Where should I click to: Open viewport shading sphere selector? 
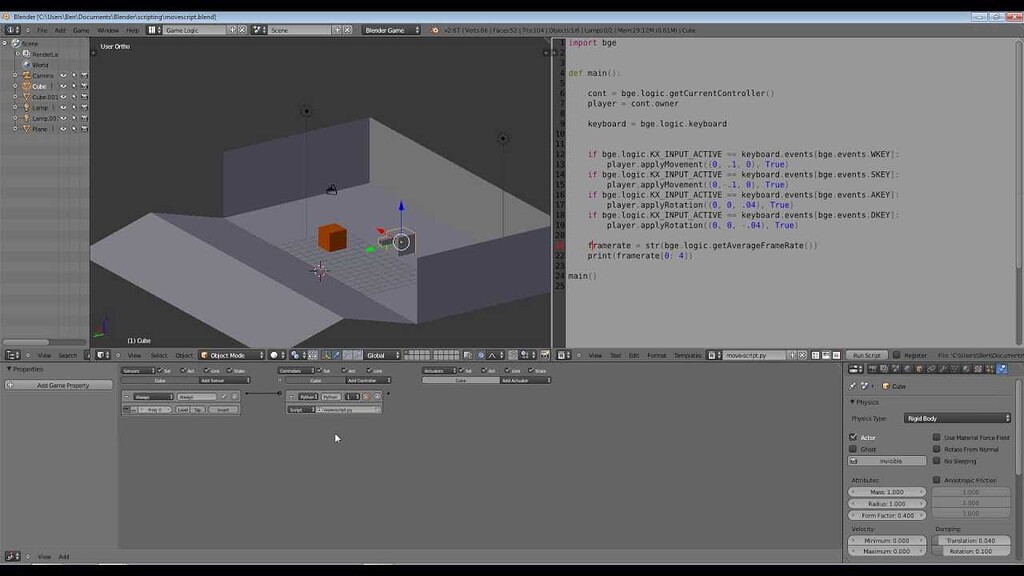(x=278, y=355)
